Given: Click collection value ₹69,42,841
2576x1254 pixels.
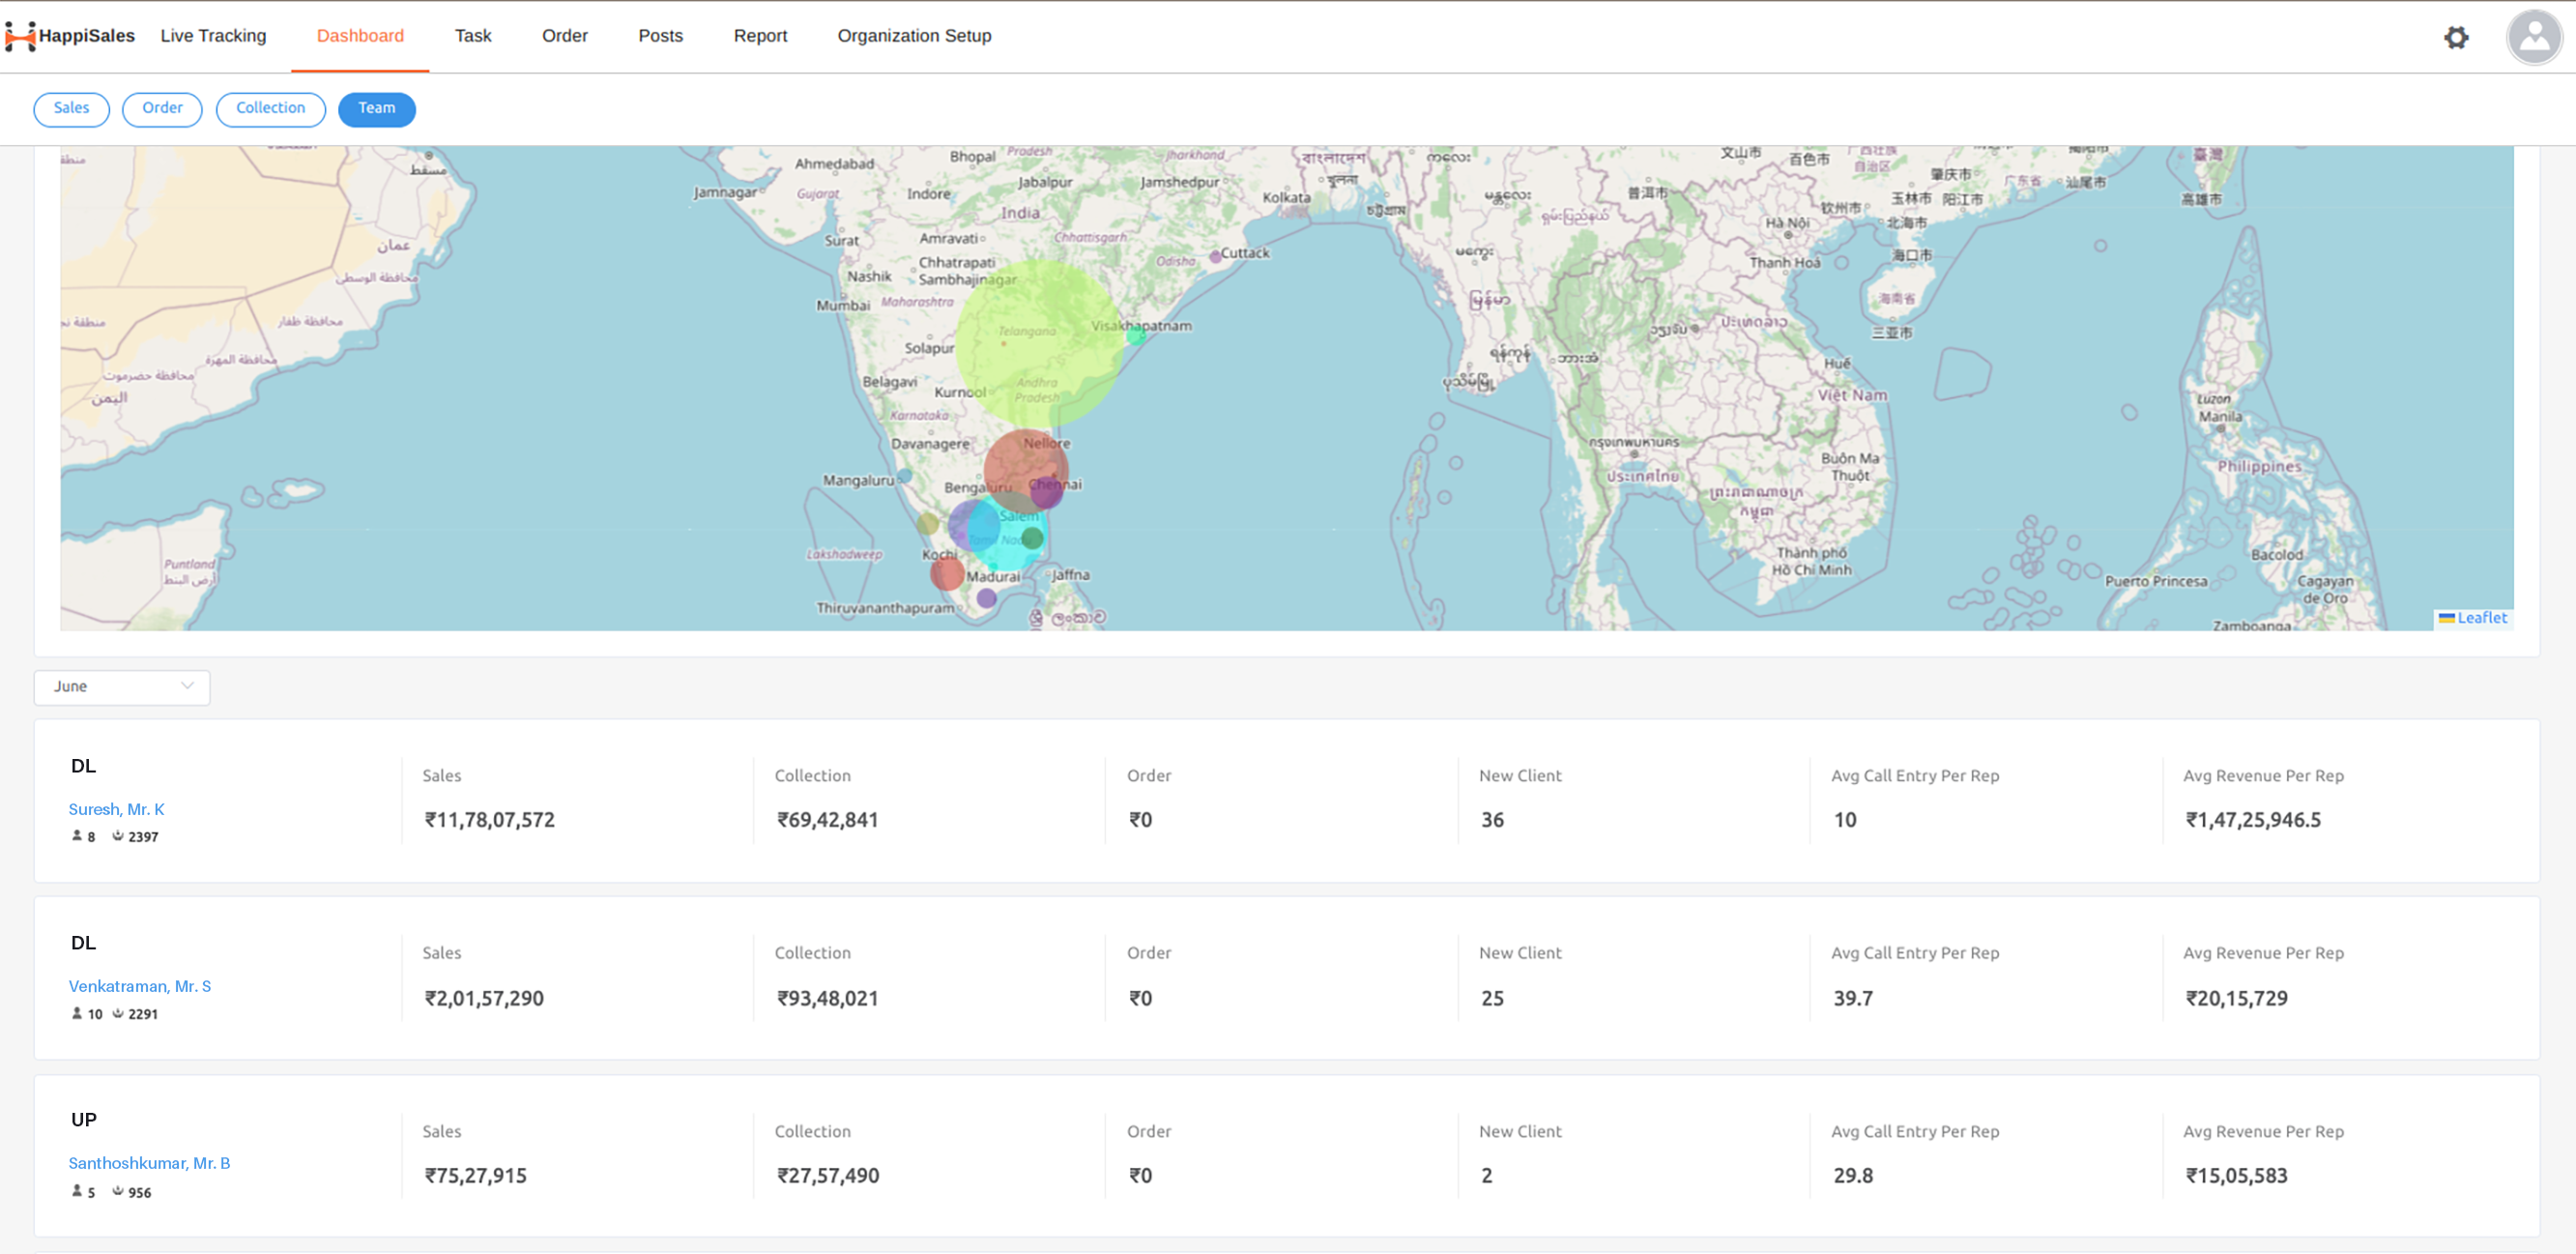Looking at the screenshot, I should 827,820.
